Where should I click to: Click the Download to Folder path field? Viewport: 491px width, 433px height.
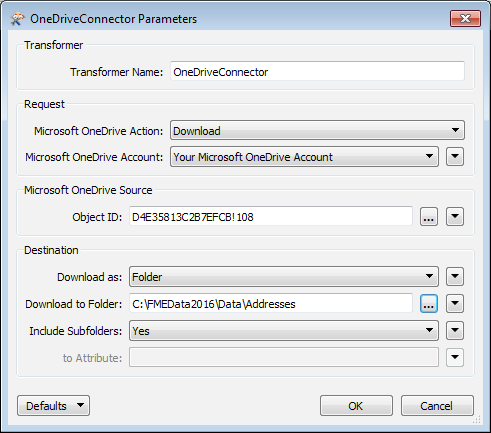[271, 304]
